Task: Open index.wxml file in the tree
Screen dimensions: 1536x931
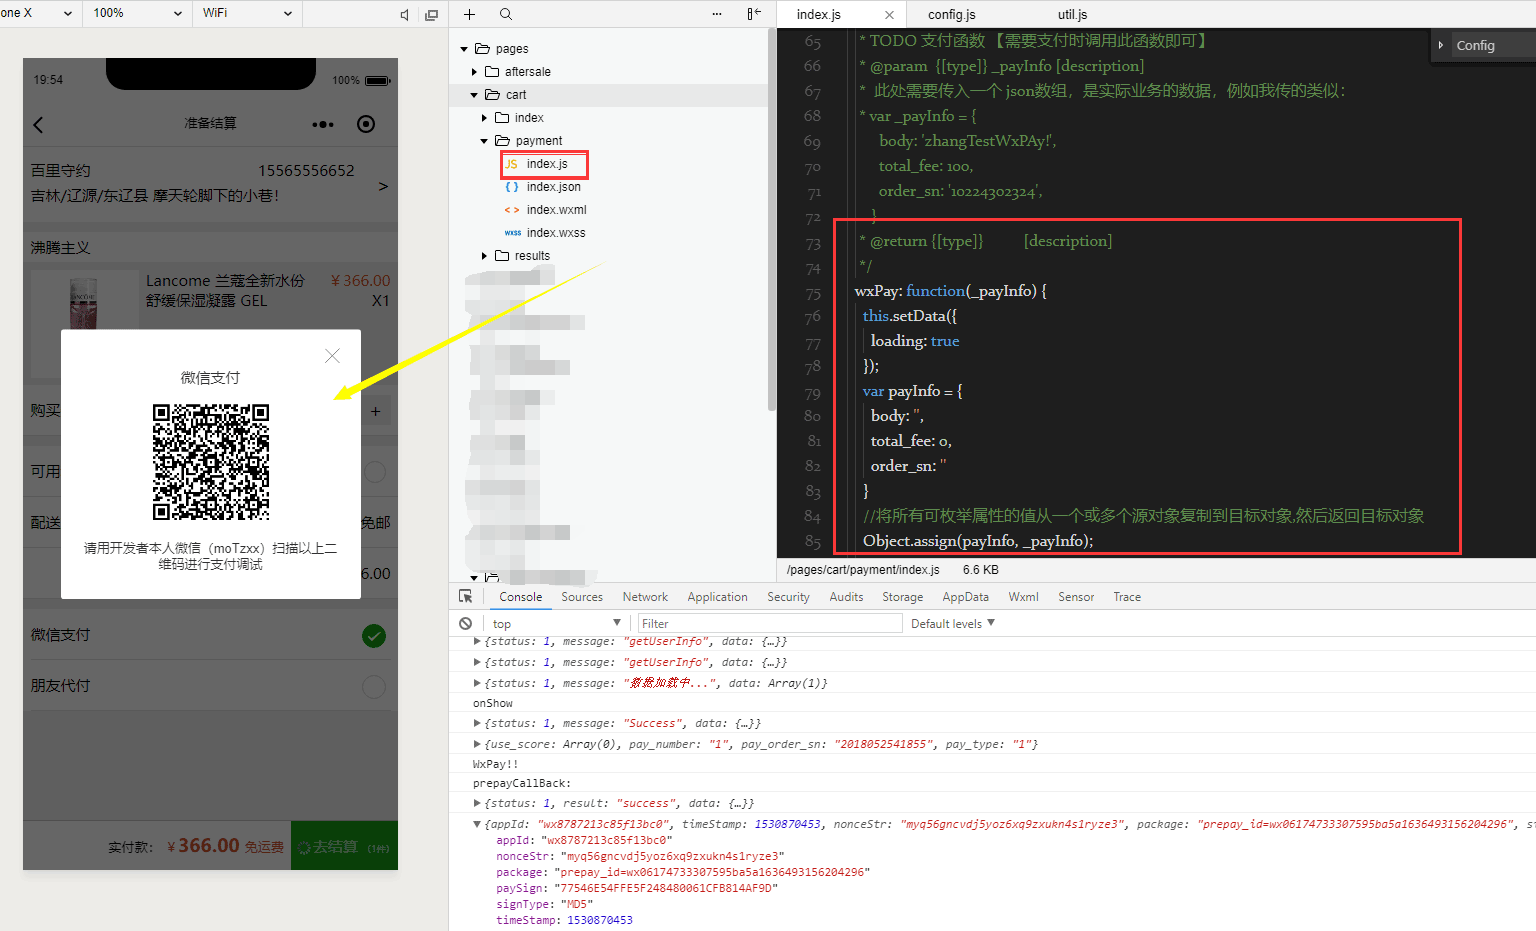Action: click(557, 210)
